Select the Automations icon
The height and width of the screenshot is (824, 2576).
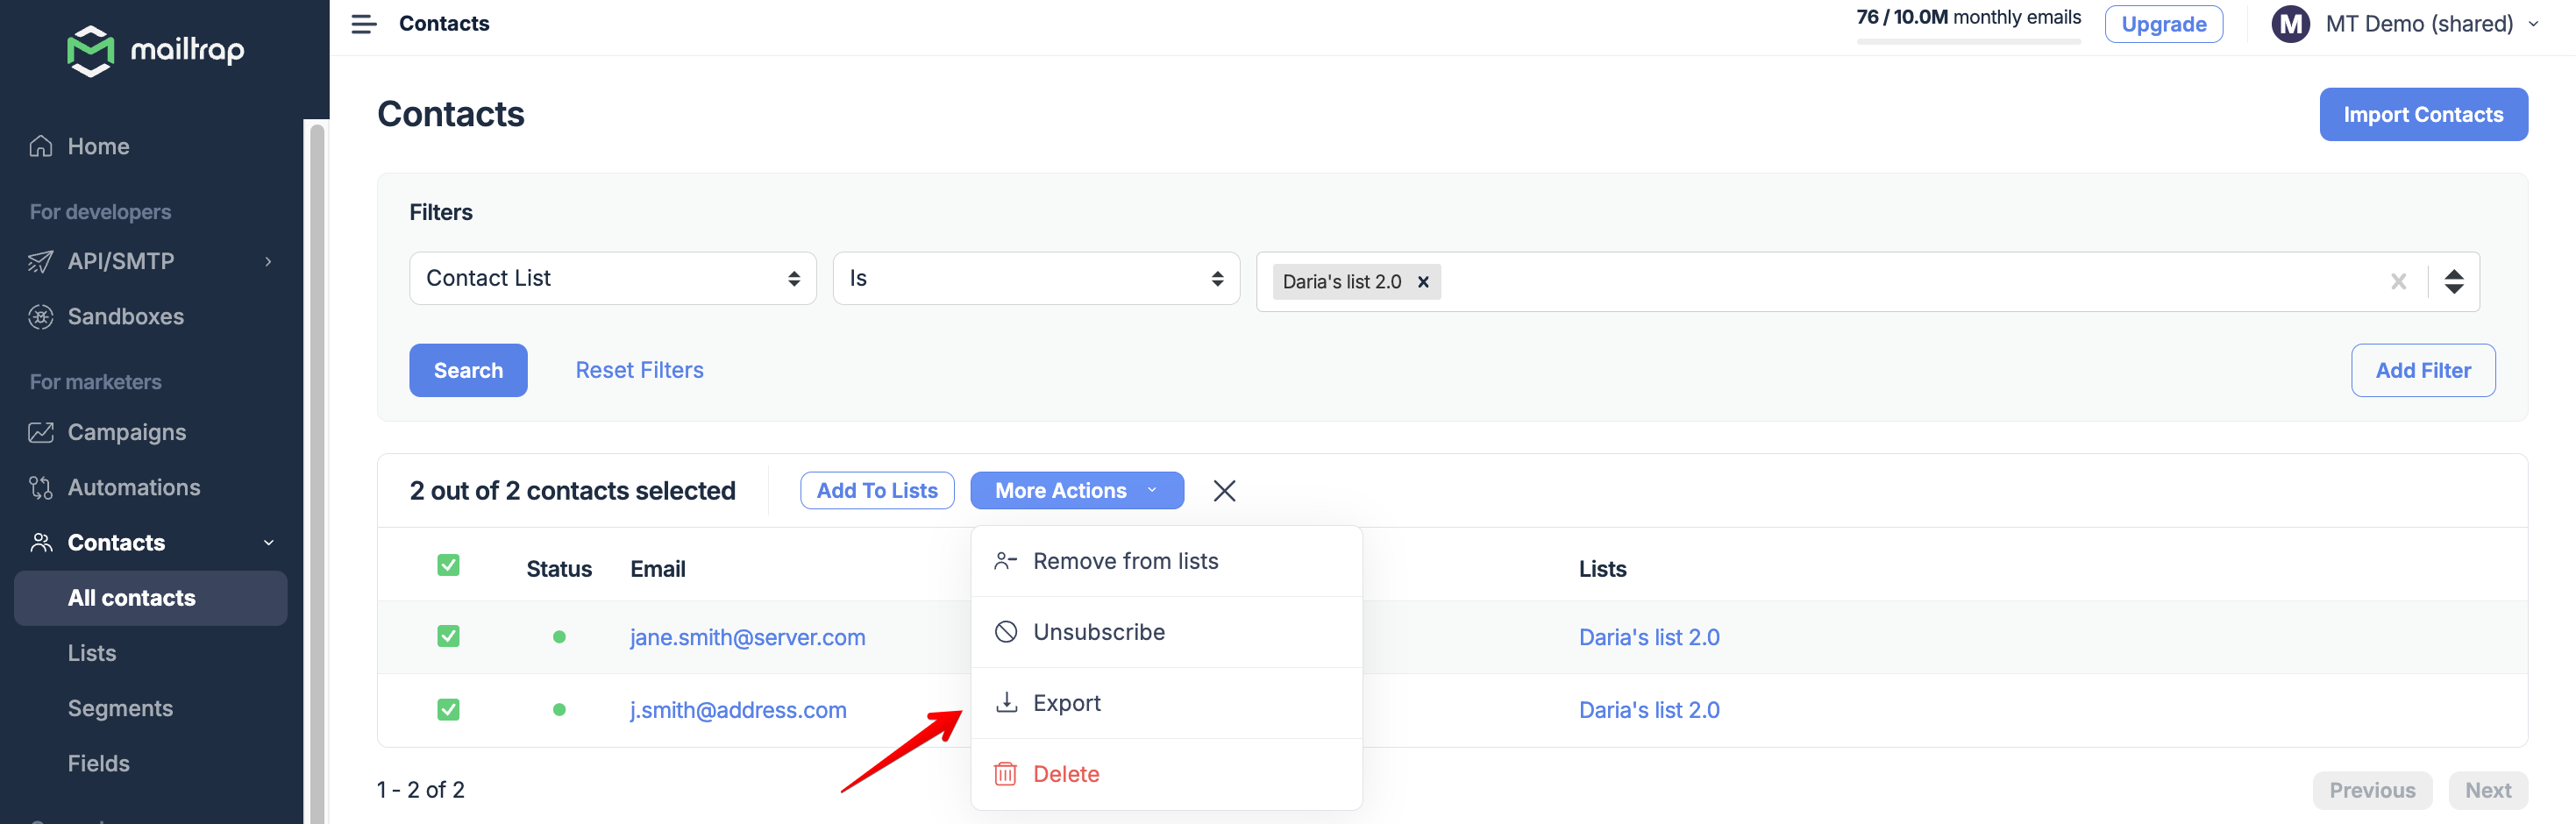40,487
